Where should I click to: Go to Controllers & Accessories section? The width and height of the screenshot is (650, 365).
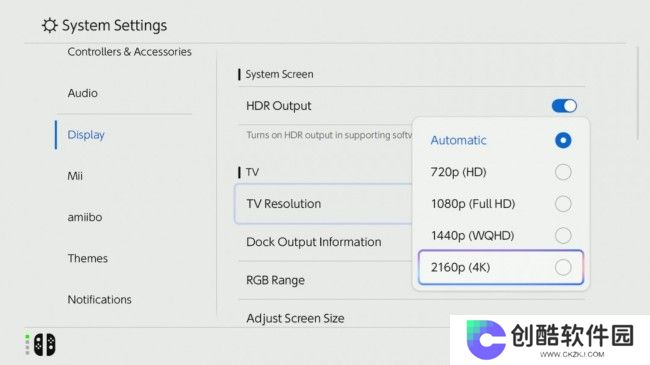click(129, 52)
